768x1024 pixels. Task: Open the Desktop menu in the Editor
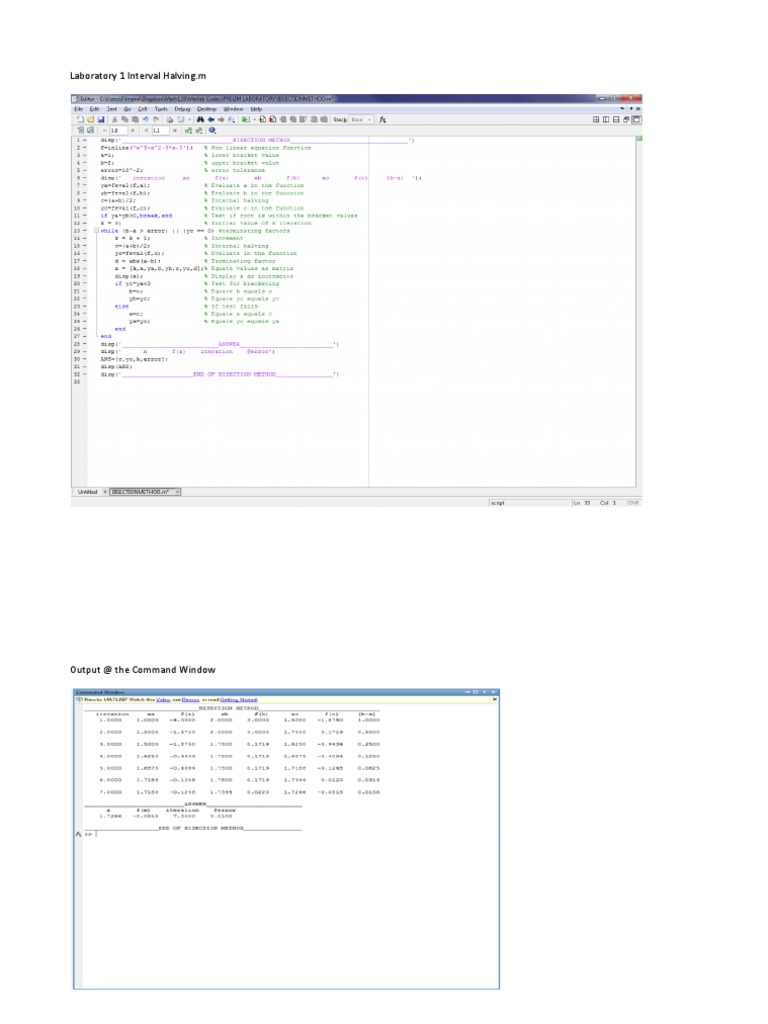[x=206, y=109]
